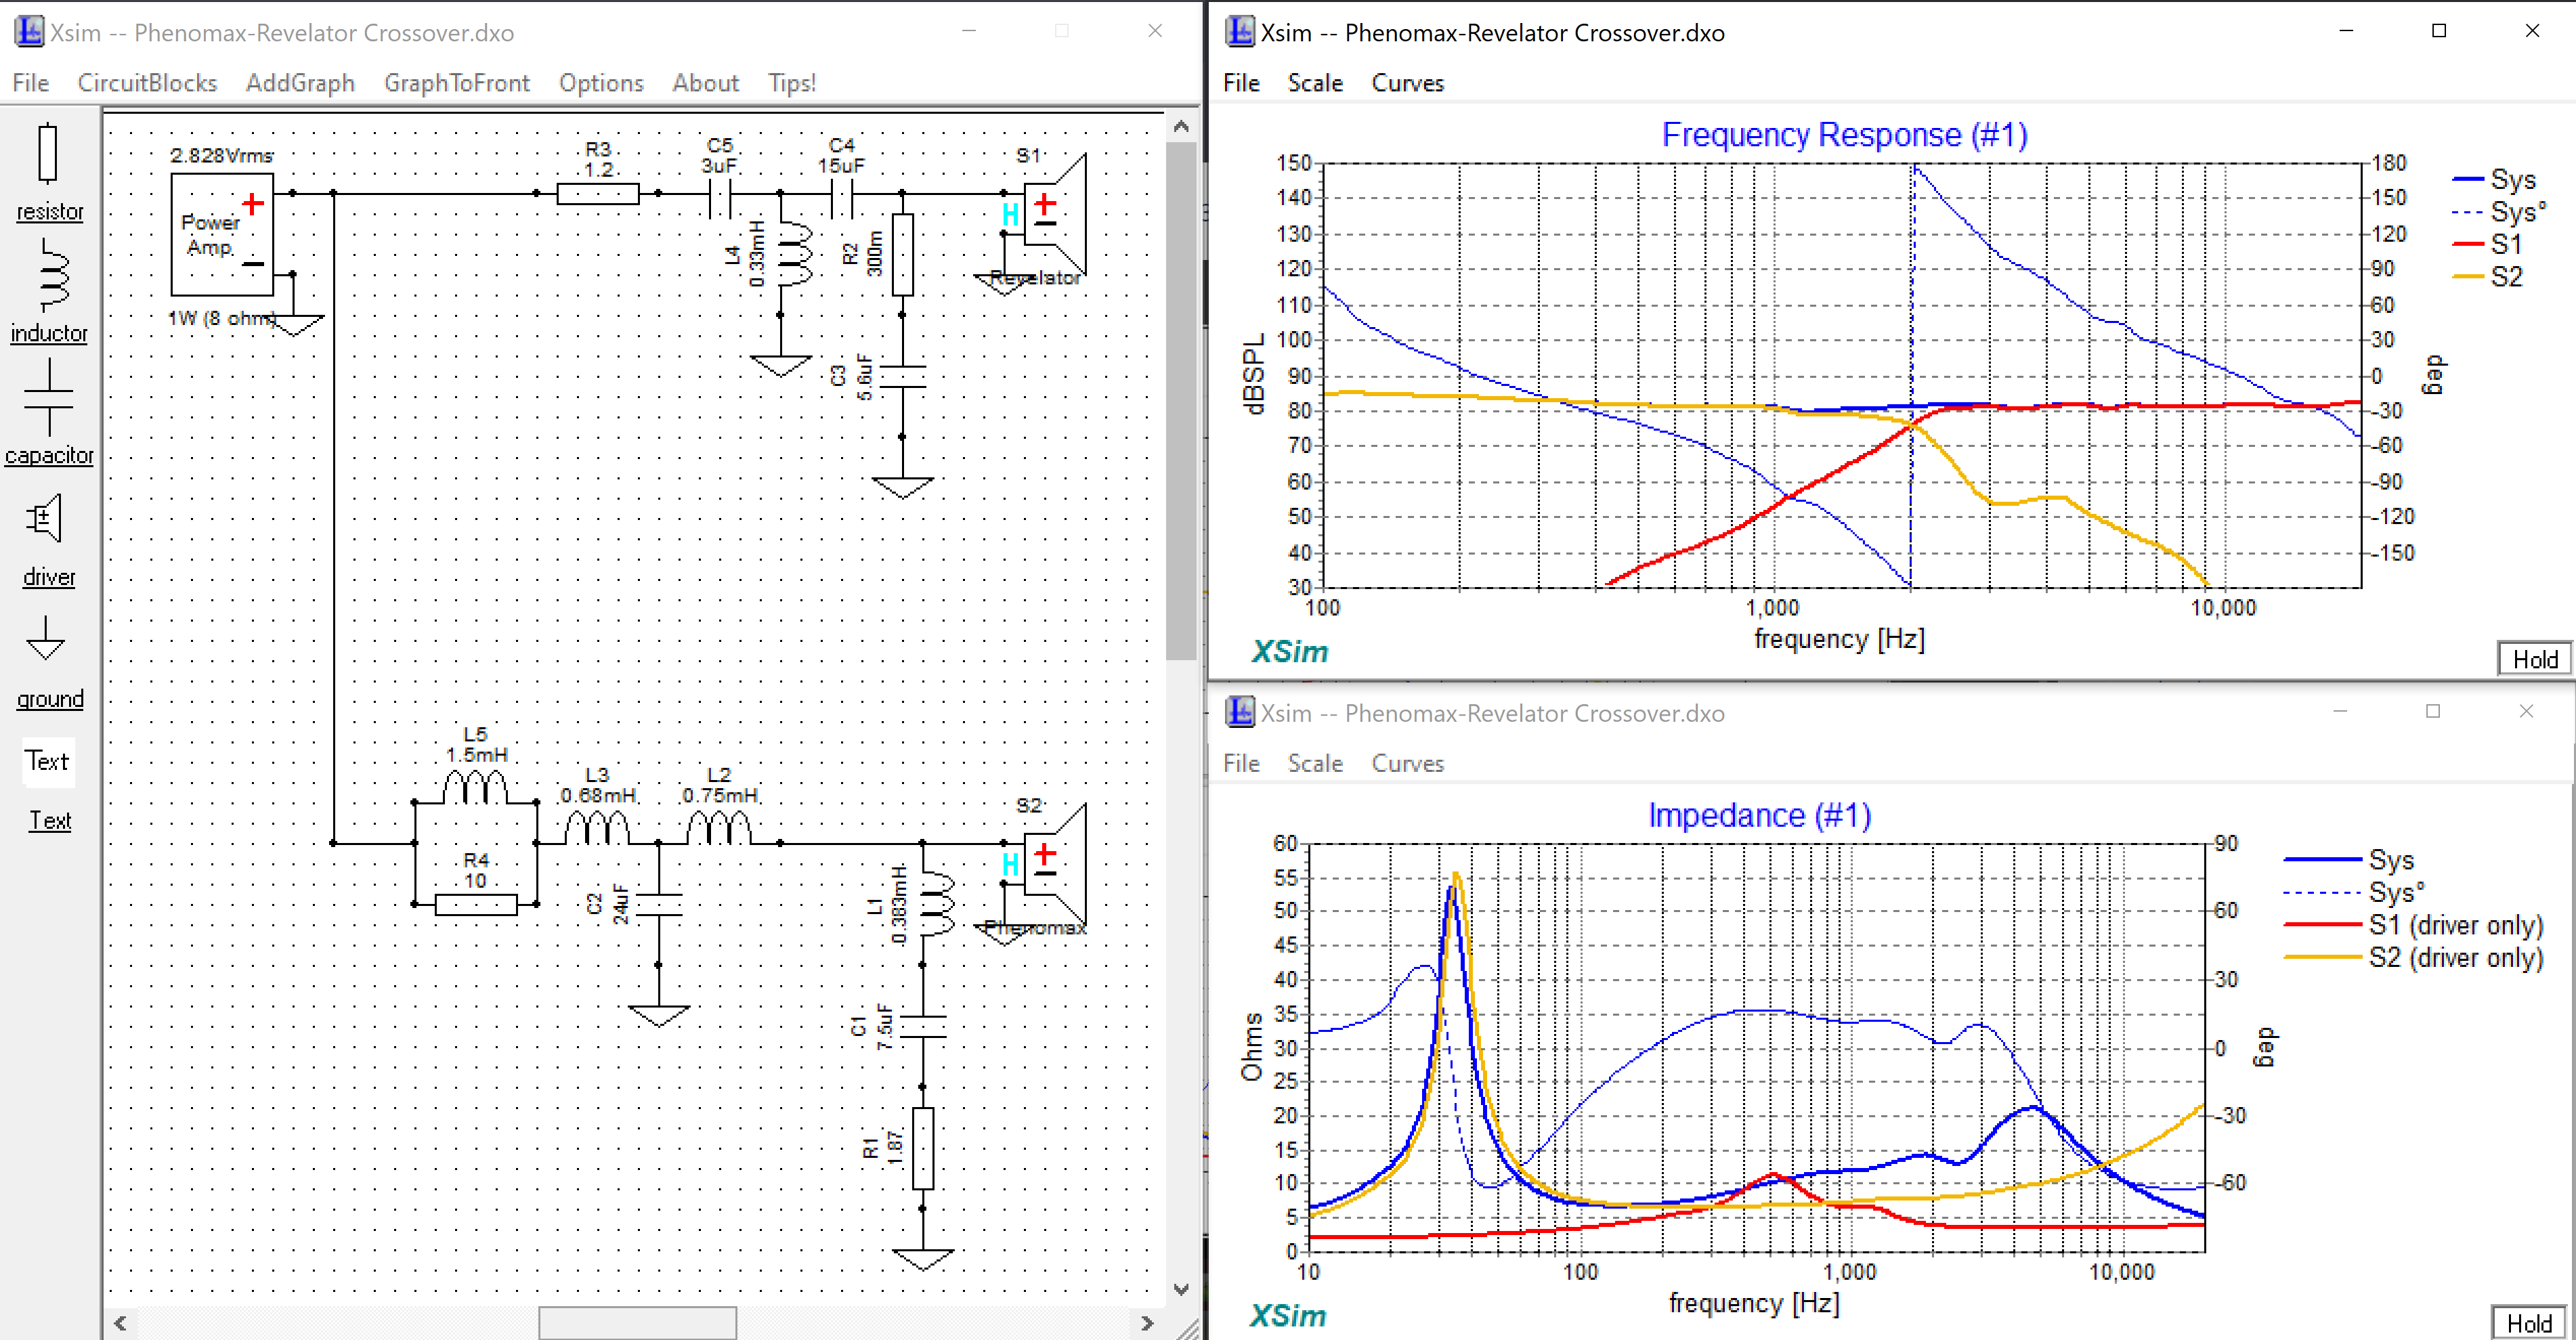This screenshot has height=1340, width=2576.
Task: Click the Power Amp source block
Action: point(222,234)
